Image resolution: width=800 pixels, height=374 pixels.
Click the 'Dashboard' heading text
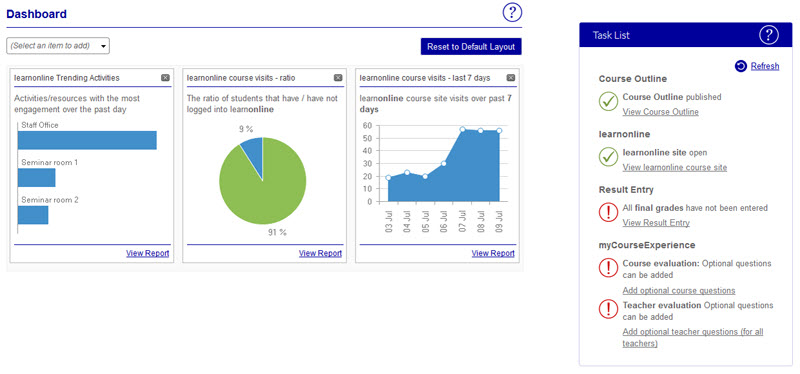coord(36,14)
